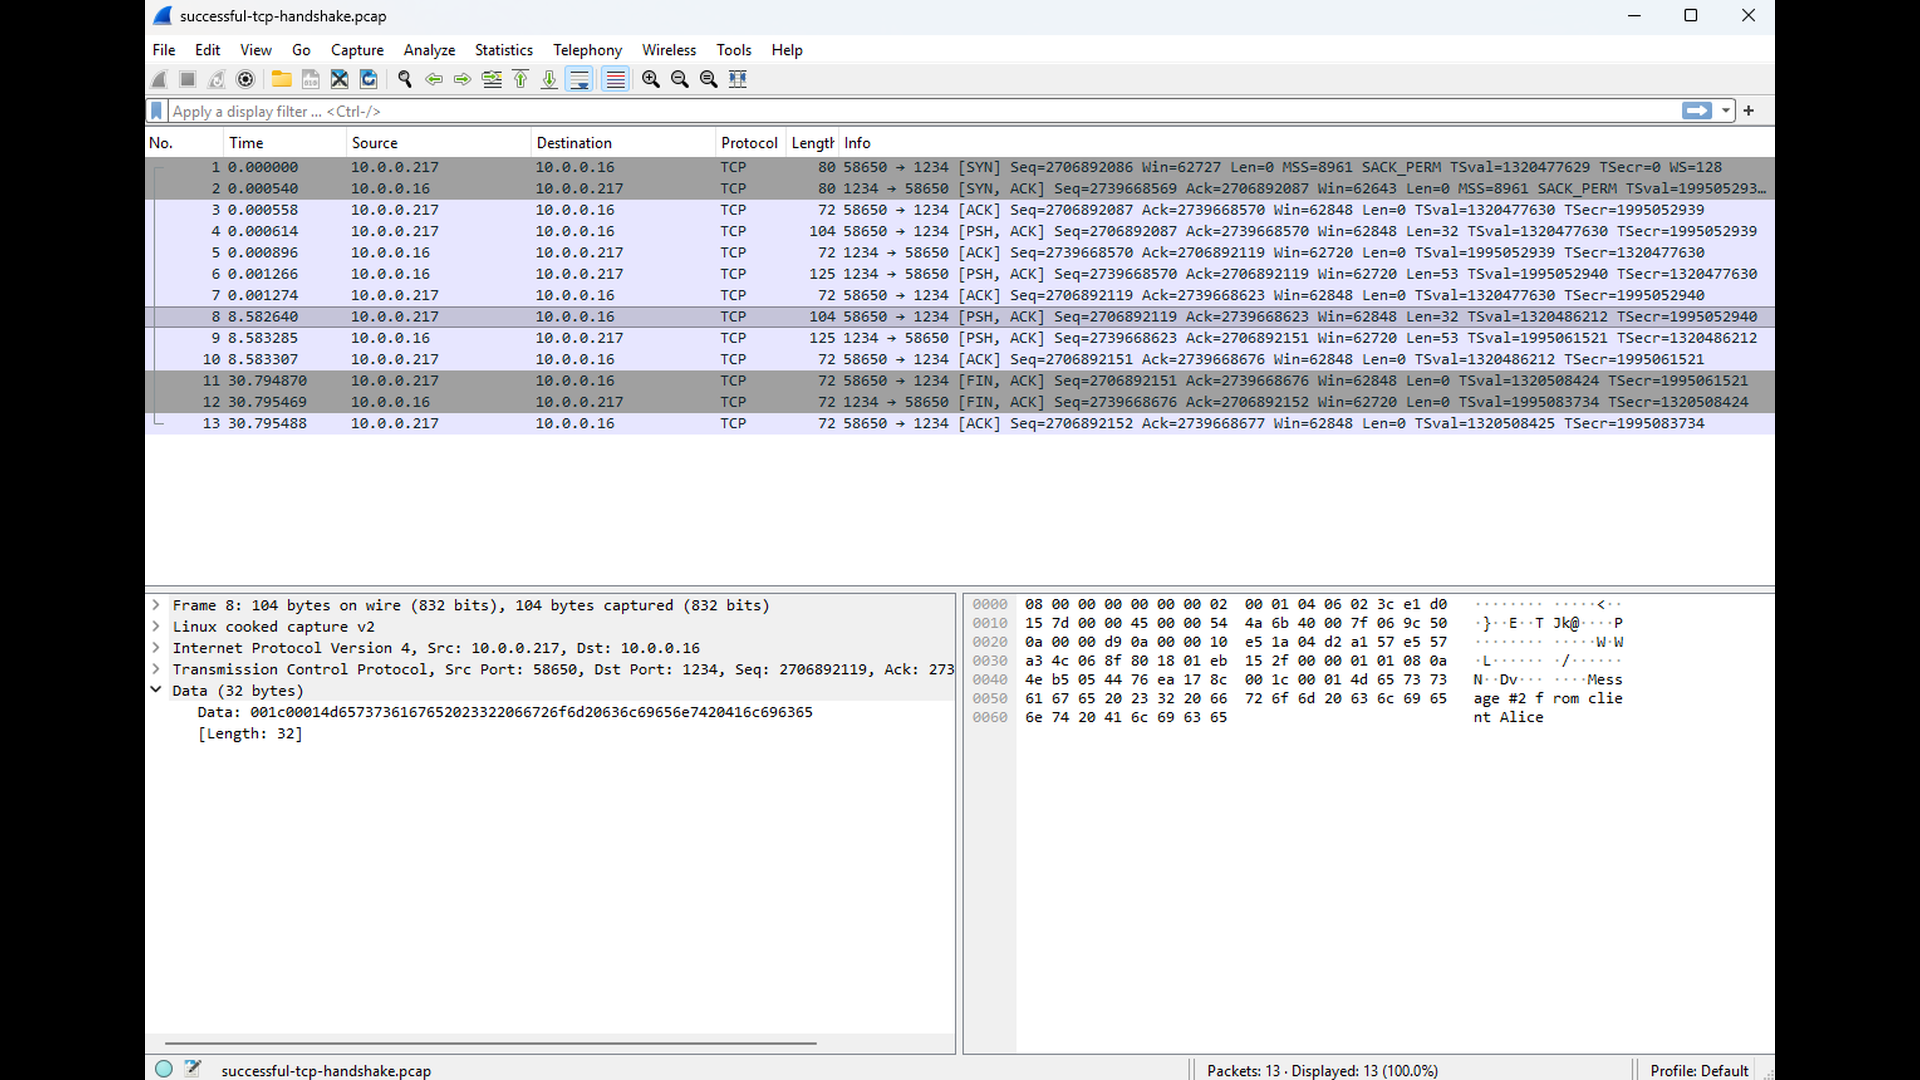Reload the capture file
Image resolution: width=1920 pixels, height=1080 pixels.
(x=368, y=79)
